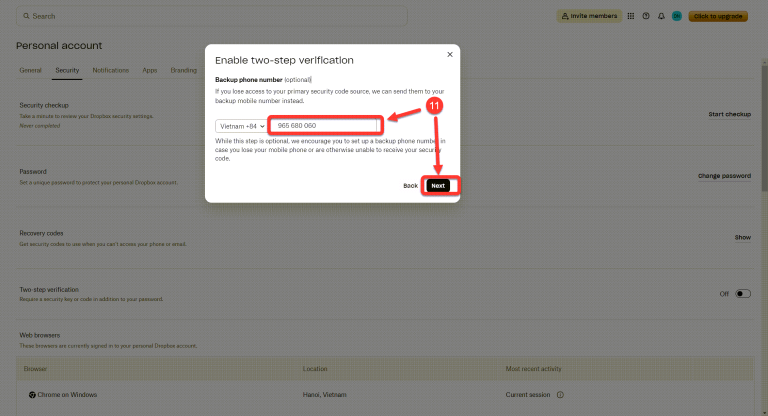This screenshot has width=768, height=416.
Task: Click the Current session info icon
Action: click(x=560, y=394)
